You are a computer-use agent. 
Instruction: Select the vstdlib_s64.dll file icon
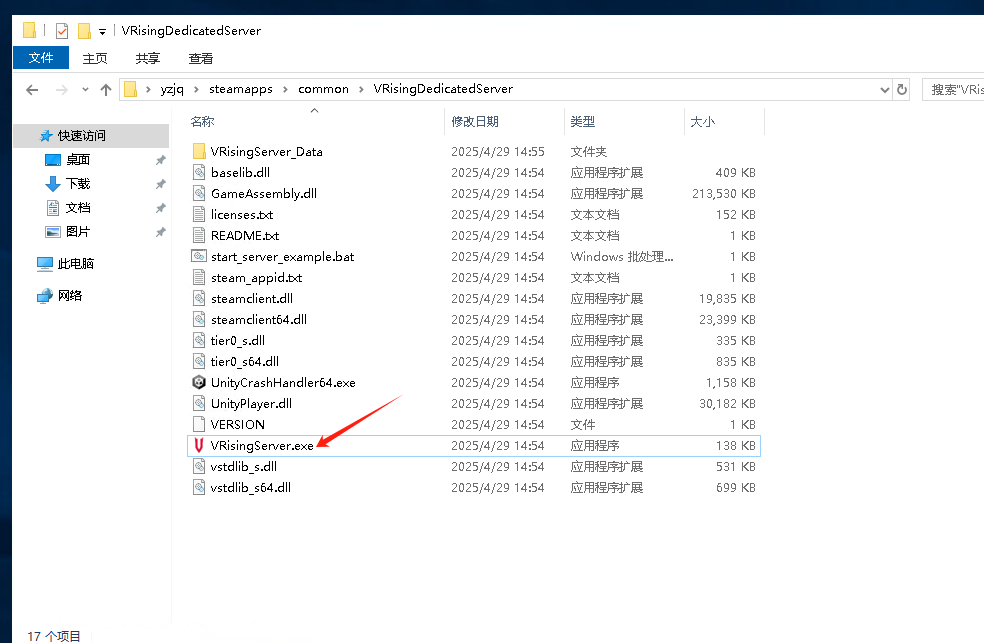199,487
